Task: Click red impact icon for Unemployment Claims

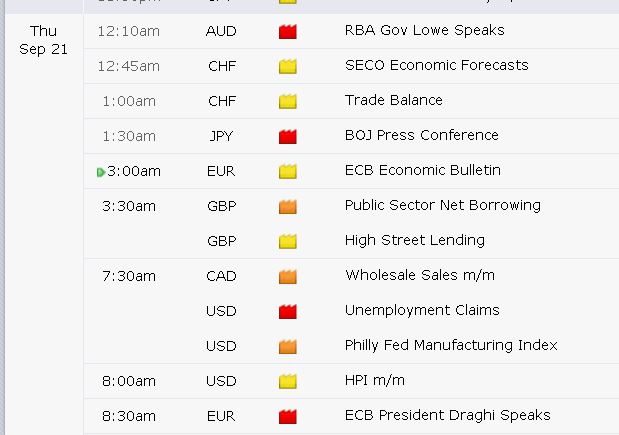Action: coord(288,311)
